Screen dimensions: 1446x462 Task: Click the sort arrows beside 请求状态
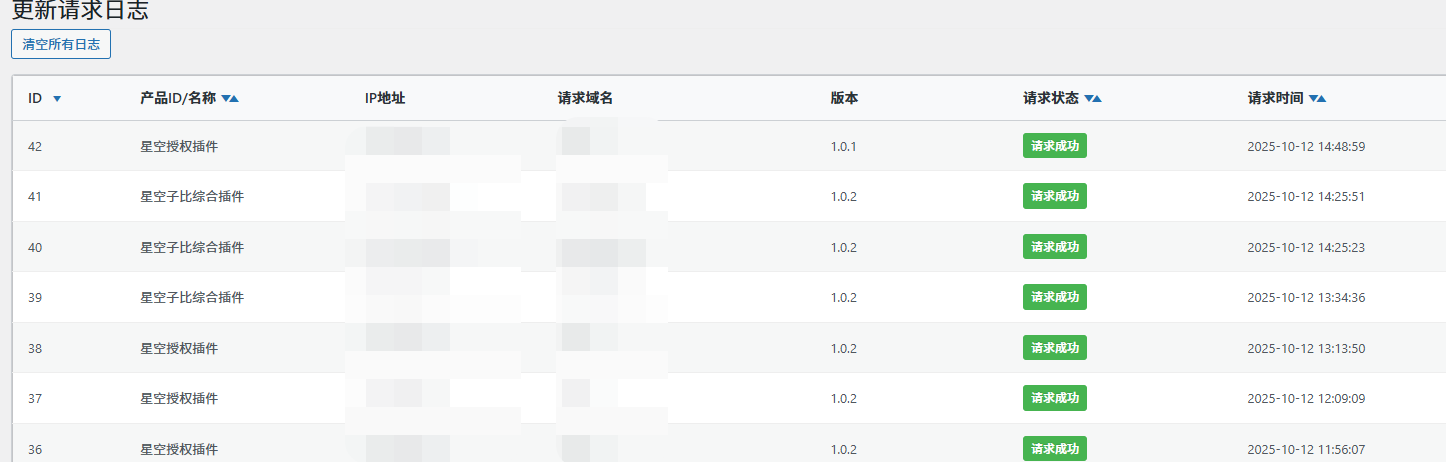click(x=1093, y=98)
